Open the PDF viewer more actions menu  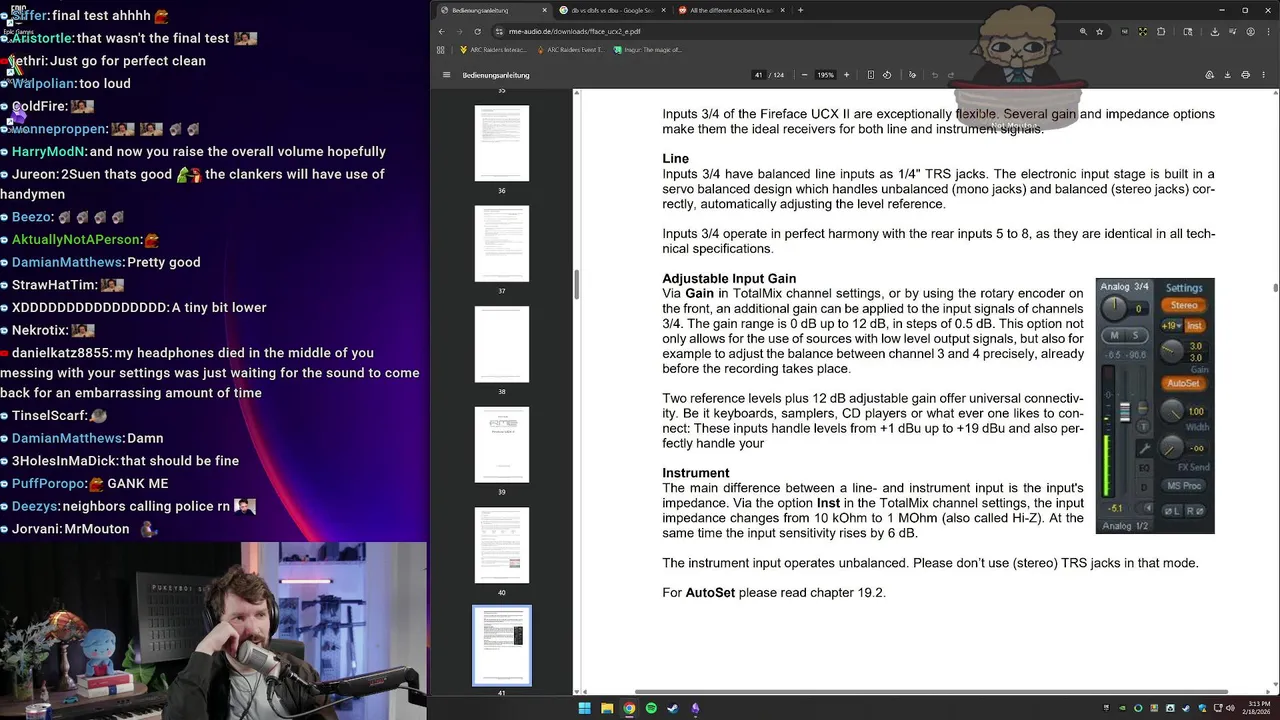pos(1263,75)
